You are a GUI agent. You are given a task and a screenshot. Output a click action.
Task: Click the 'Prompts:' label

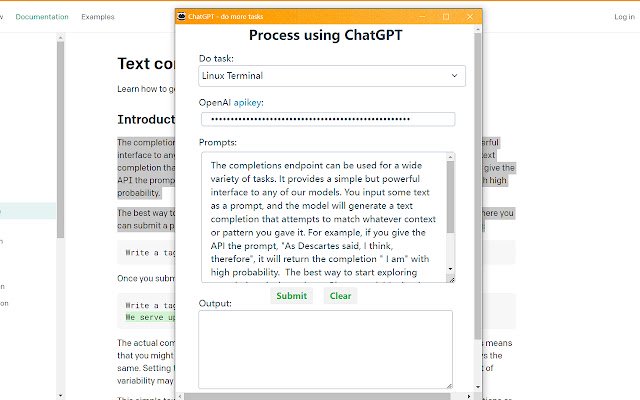(x=218, y=142)
